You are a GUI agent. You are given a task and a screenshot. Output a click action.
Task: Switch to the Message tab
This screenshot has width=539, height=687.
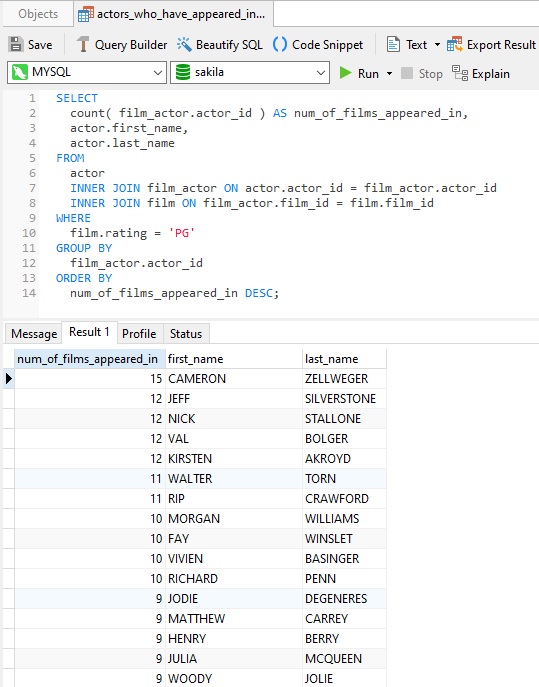(x=34, y=333)
